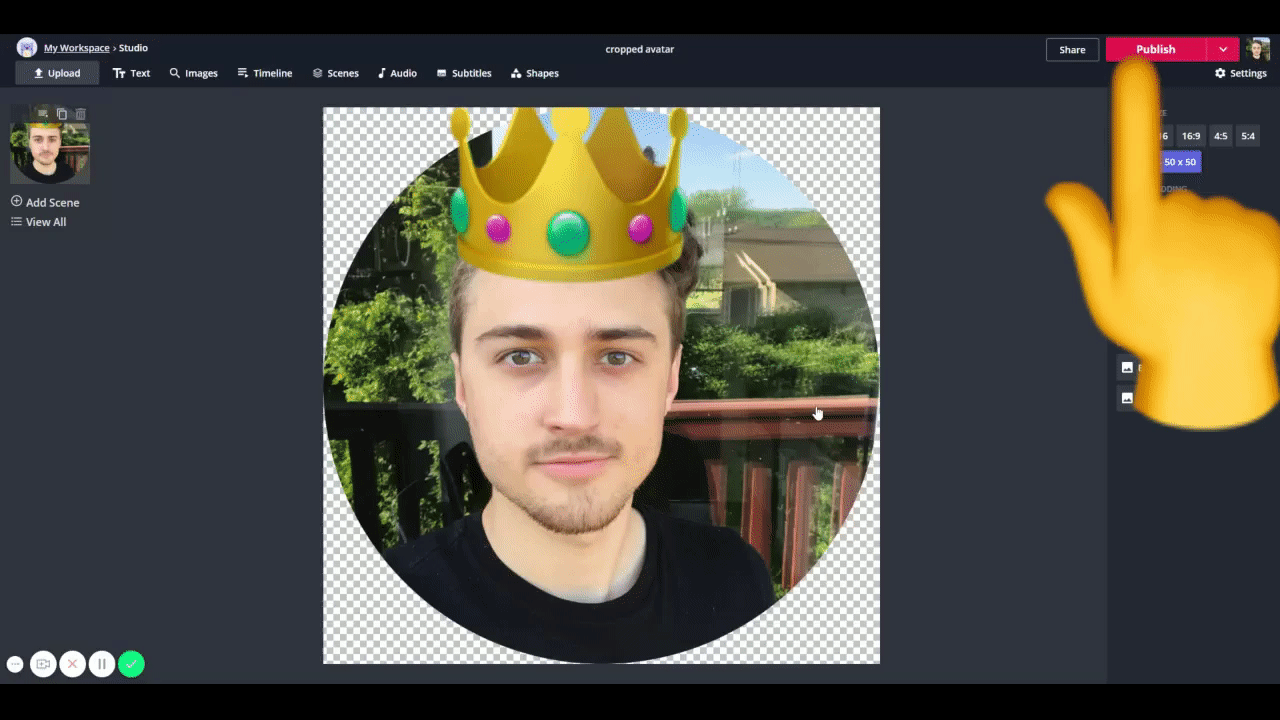Click the recorder camera button
The width and height of the screenshot is (1280, 720).
pos(43,664)
